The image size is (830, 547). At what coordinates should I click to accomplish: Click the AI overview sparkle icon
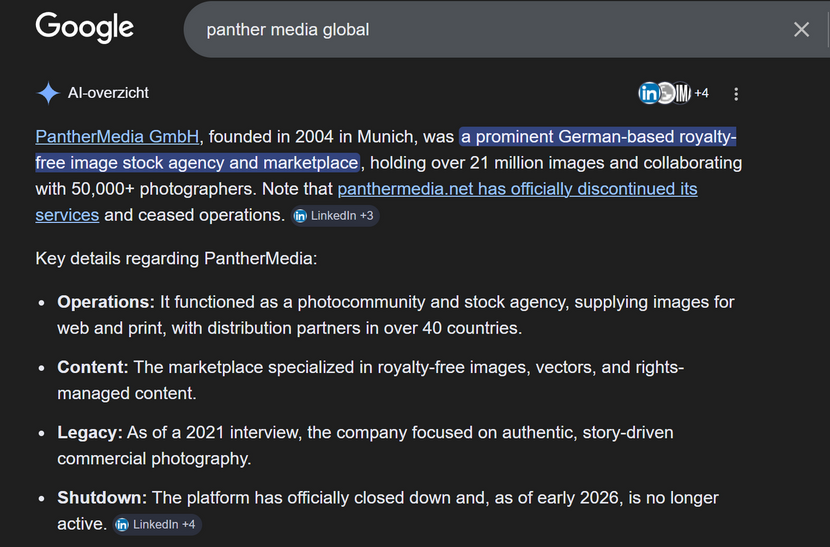coord(48,93)
